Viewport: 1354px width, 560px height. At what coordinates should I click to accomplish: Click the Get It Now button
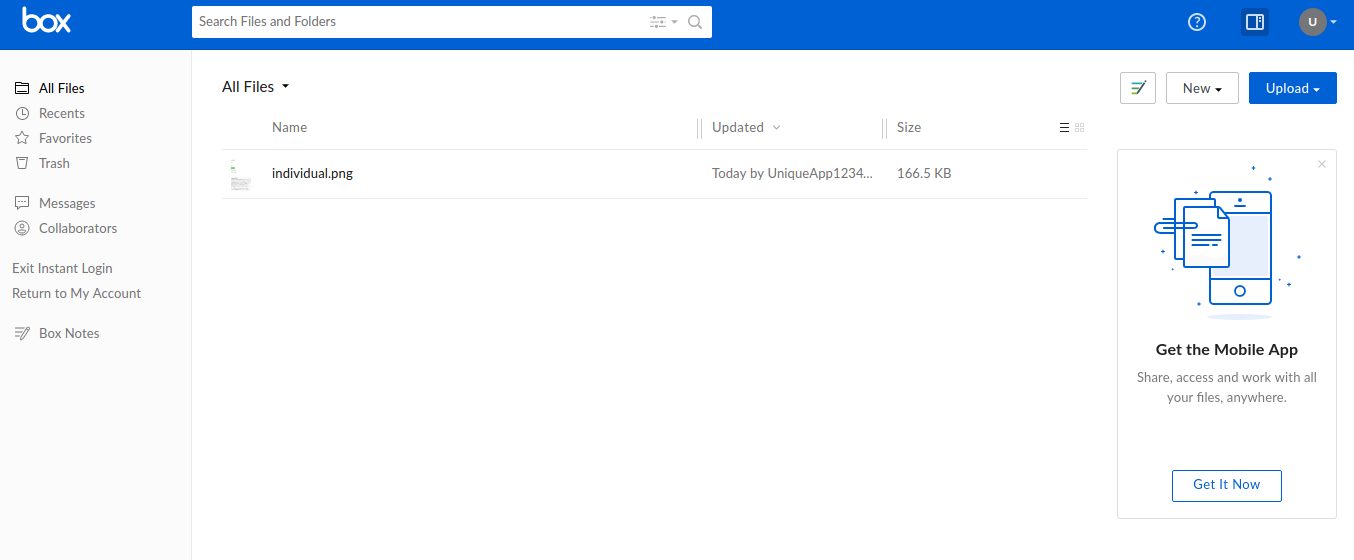[1226, 485]
